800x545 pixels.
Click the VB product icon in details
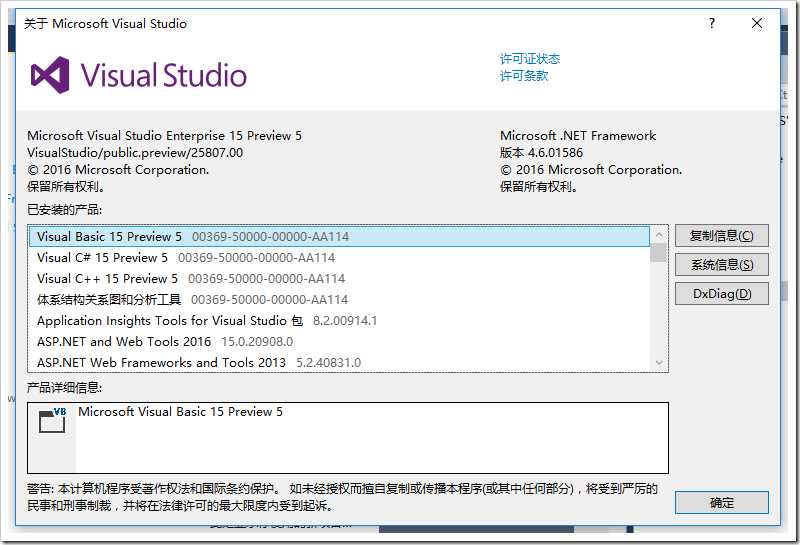point(53,420)
